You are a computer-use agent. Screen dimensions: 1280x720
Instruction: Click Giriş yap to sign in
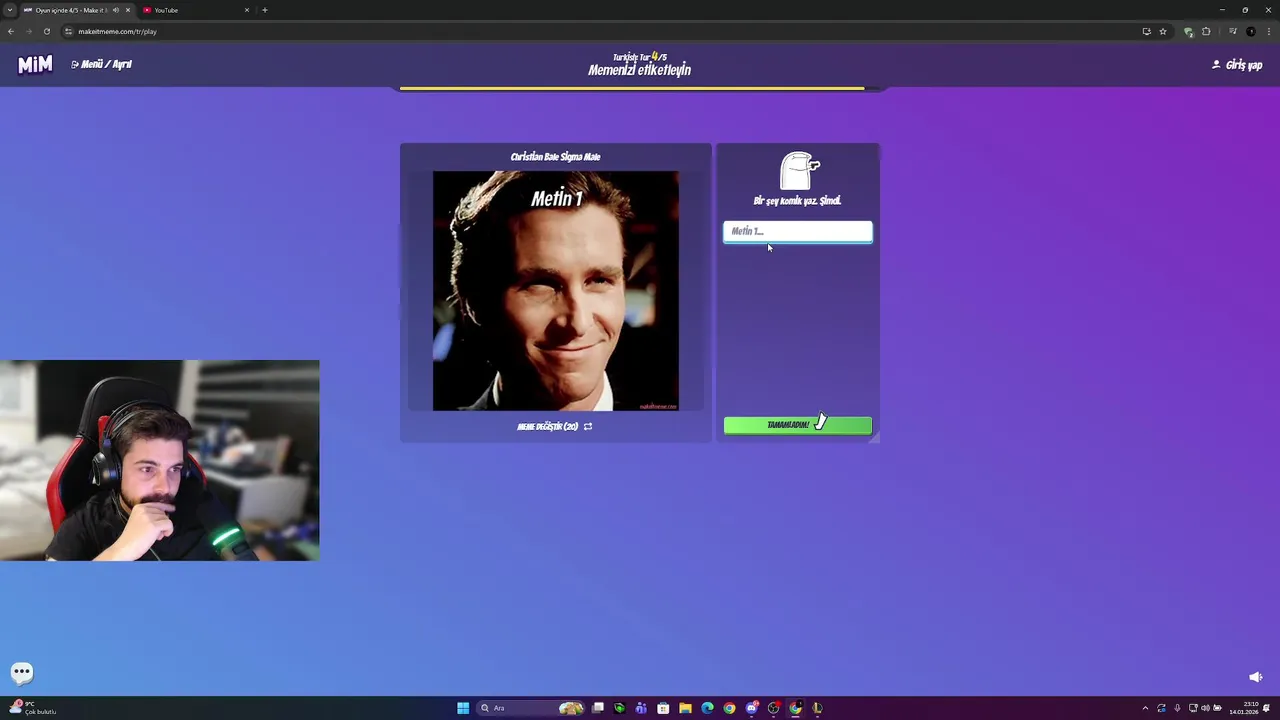click(x=1237, y=65)
